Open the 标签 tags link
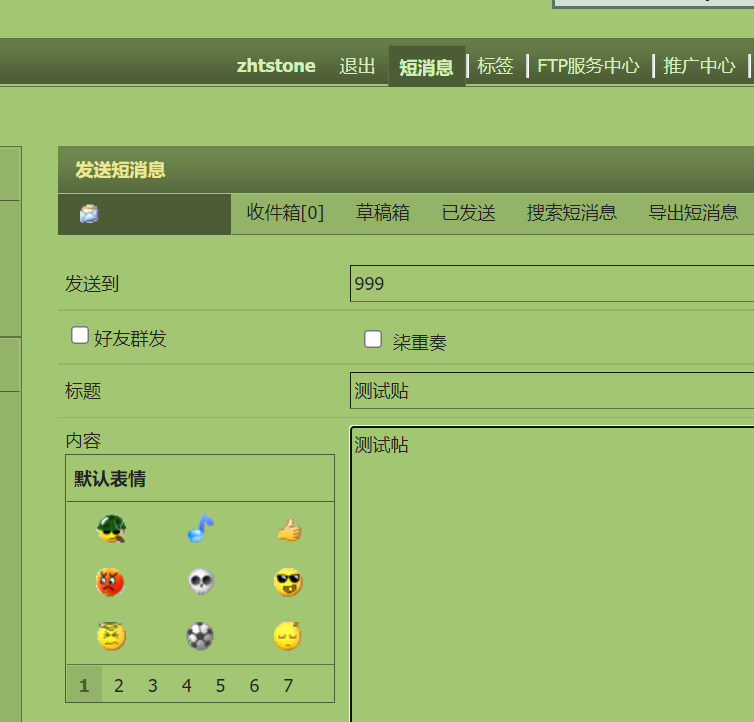Image resolution: width=754 pixels, height=722 pixels. (495, 66)
